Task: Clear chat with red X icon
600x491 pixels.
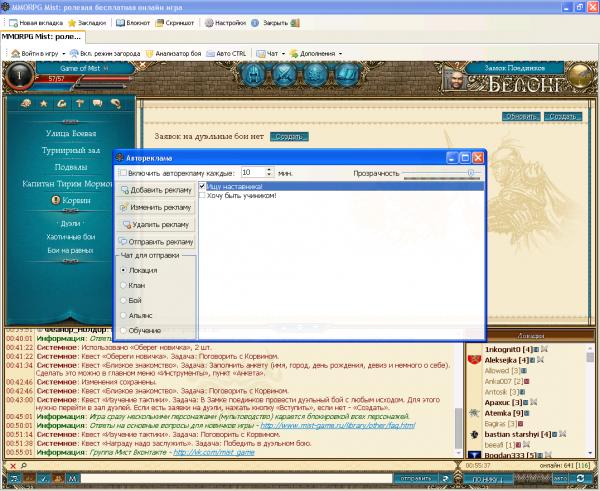Action: pos(13,466)
